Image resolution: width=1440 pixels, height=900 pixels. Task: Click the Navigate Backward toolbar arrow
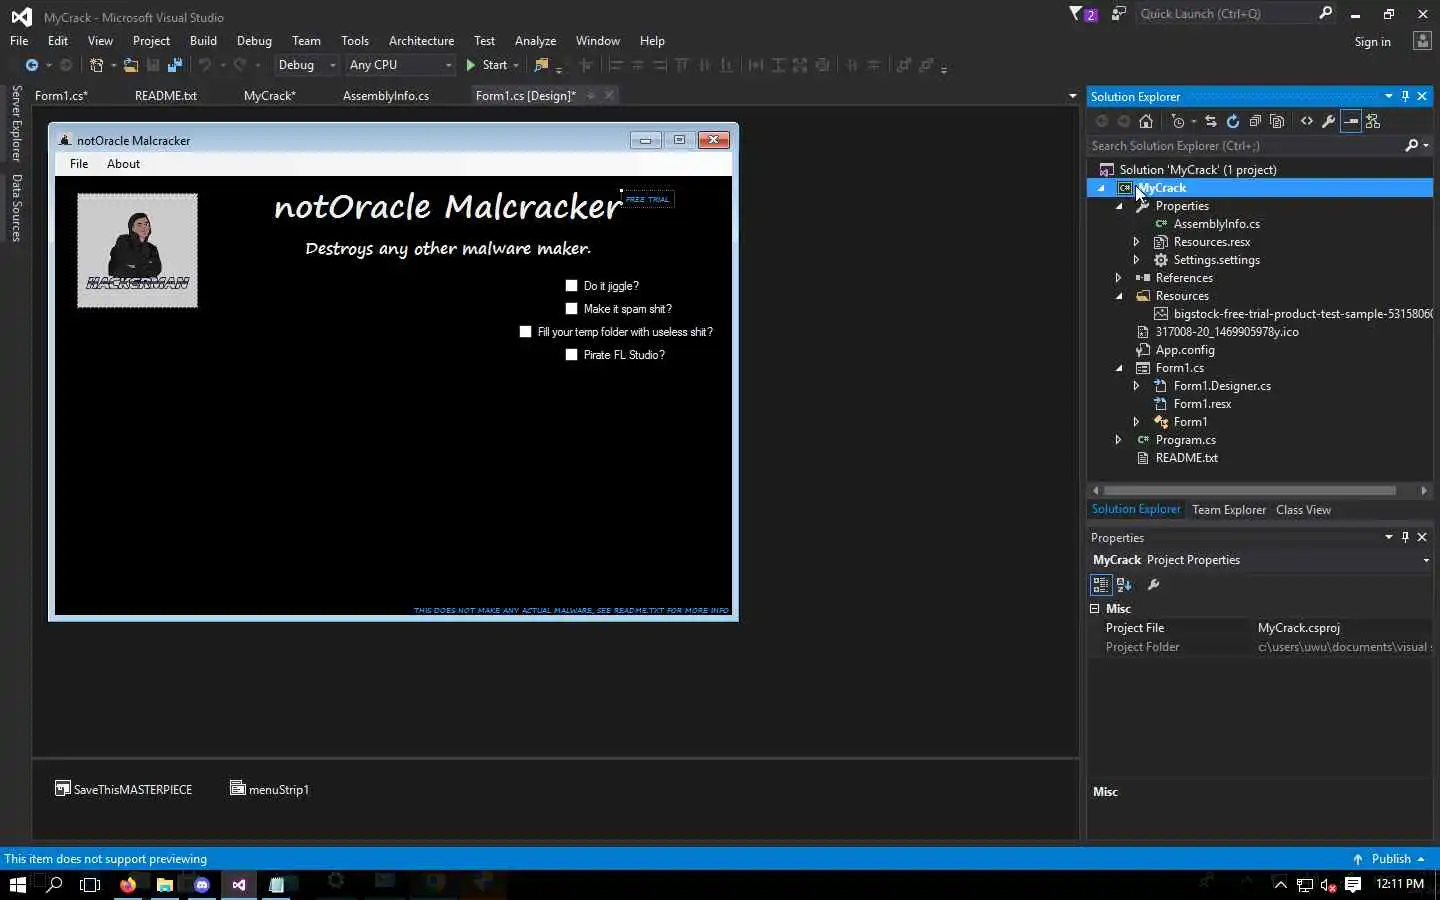click(32, 65)
